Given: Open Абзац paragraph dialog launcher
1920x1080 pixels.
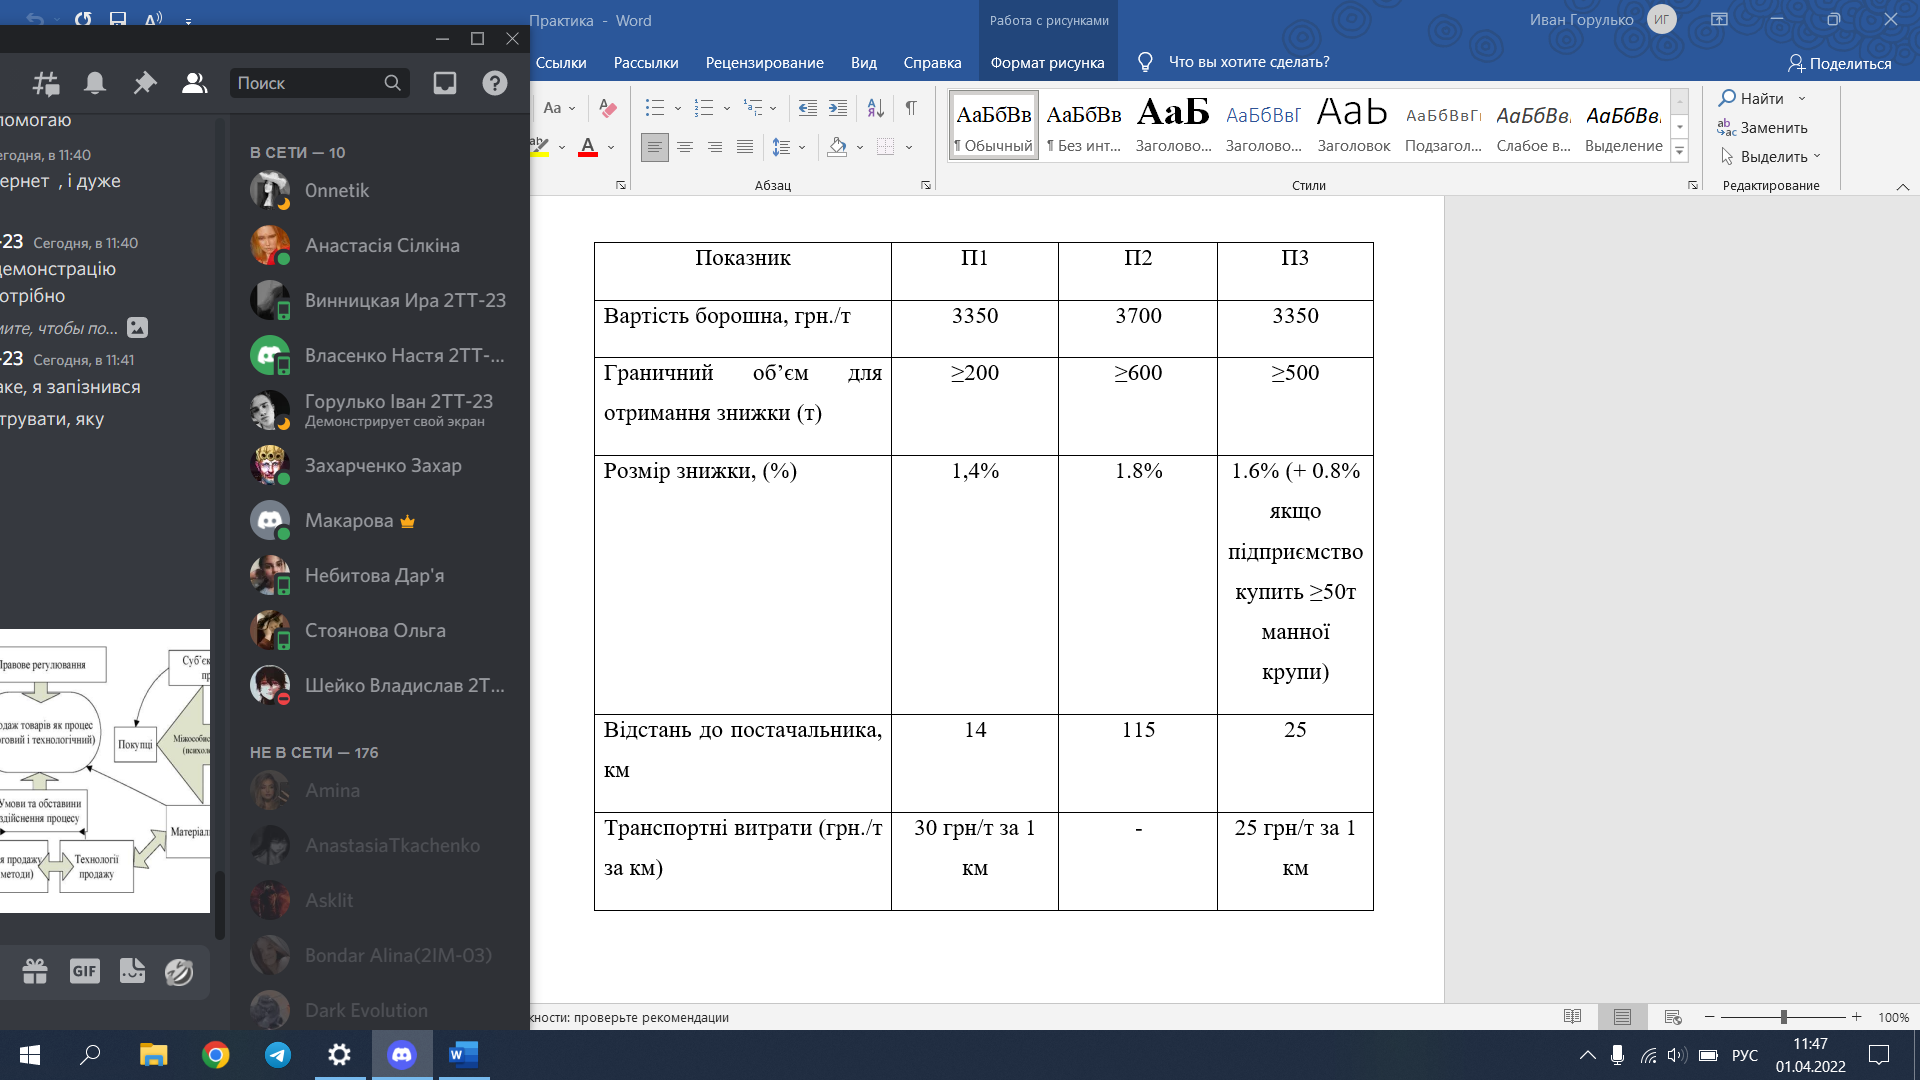Looking at the screenshot, I should coord(926,185).
